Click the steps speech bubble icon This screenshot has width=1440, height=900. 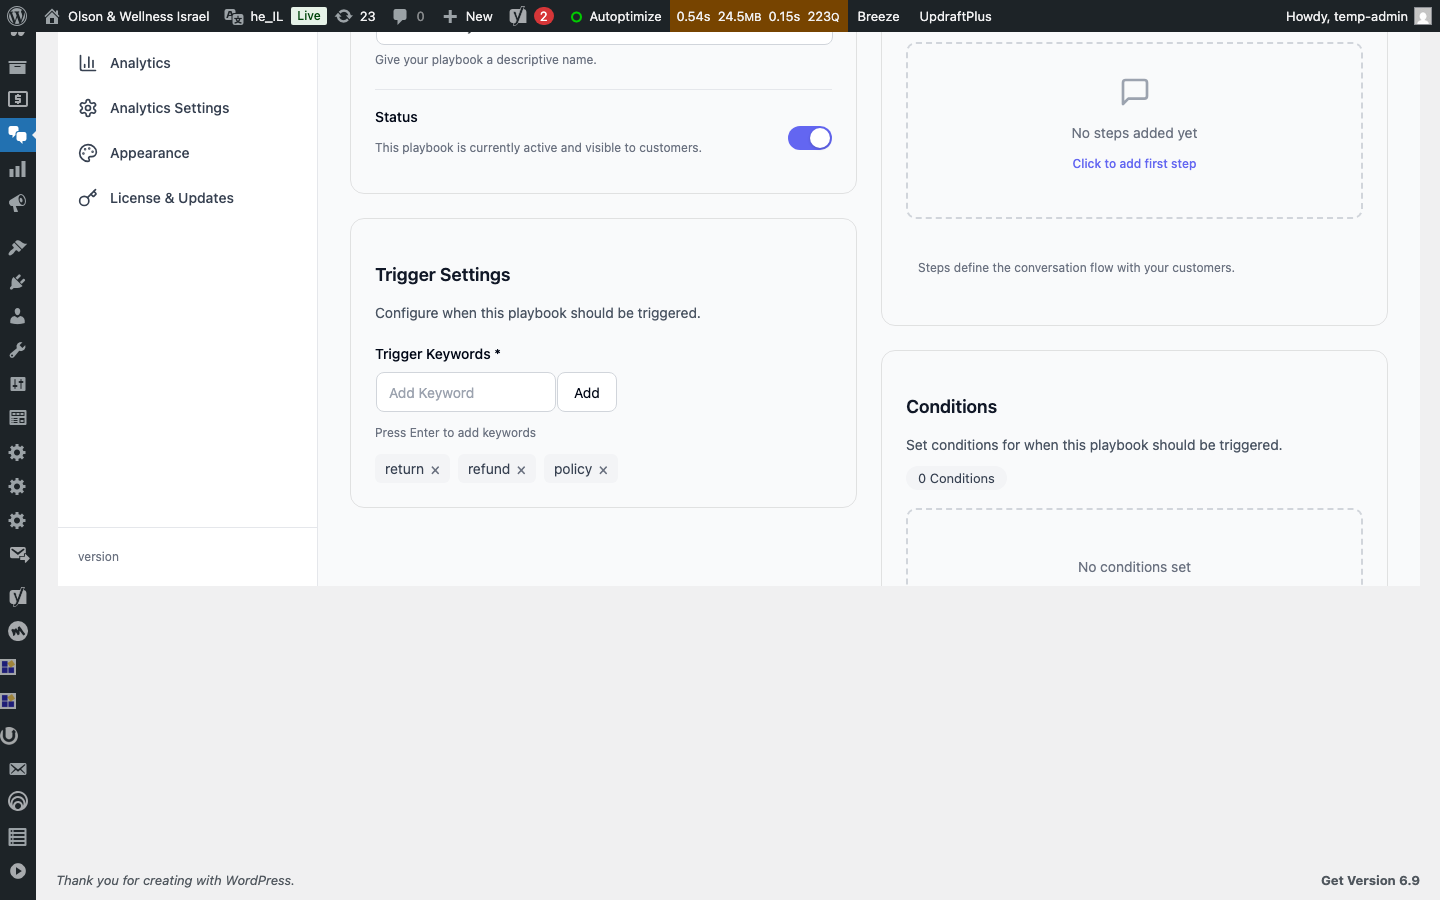tap(1134, 92)
